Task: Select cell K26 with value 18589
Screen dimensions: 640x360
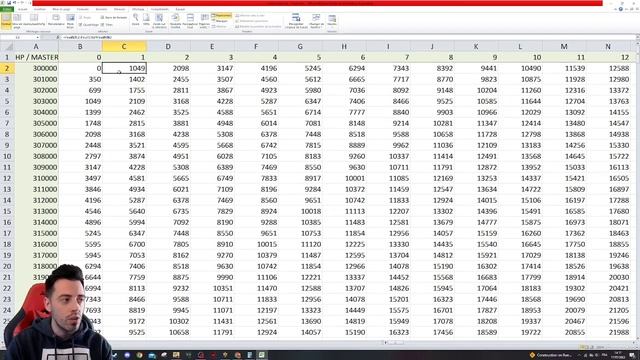Action: click(476, 332)
